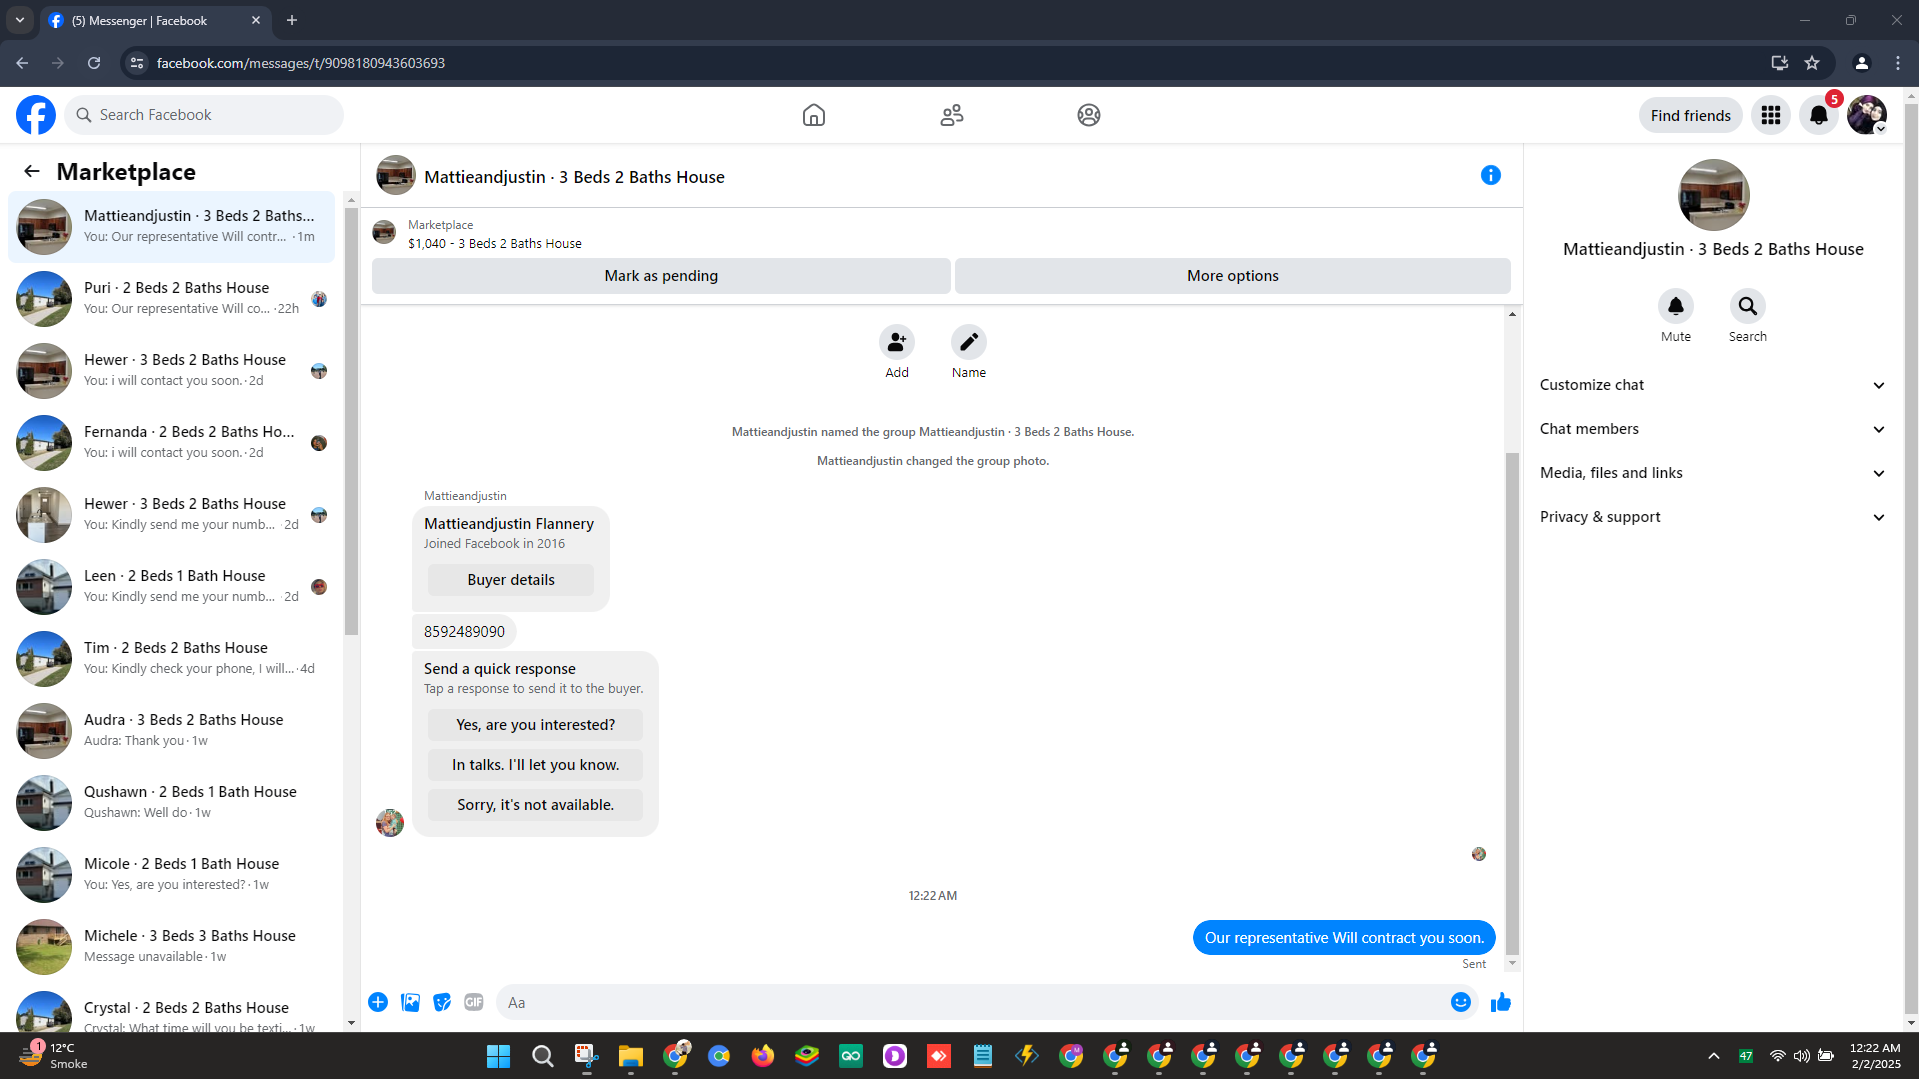Viewport: 1919px width, 1079px height.
Task: Add people to the group chat
Action: (897, 342)
